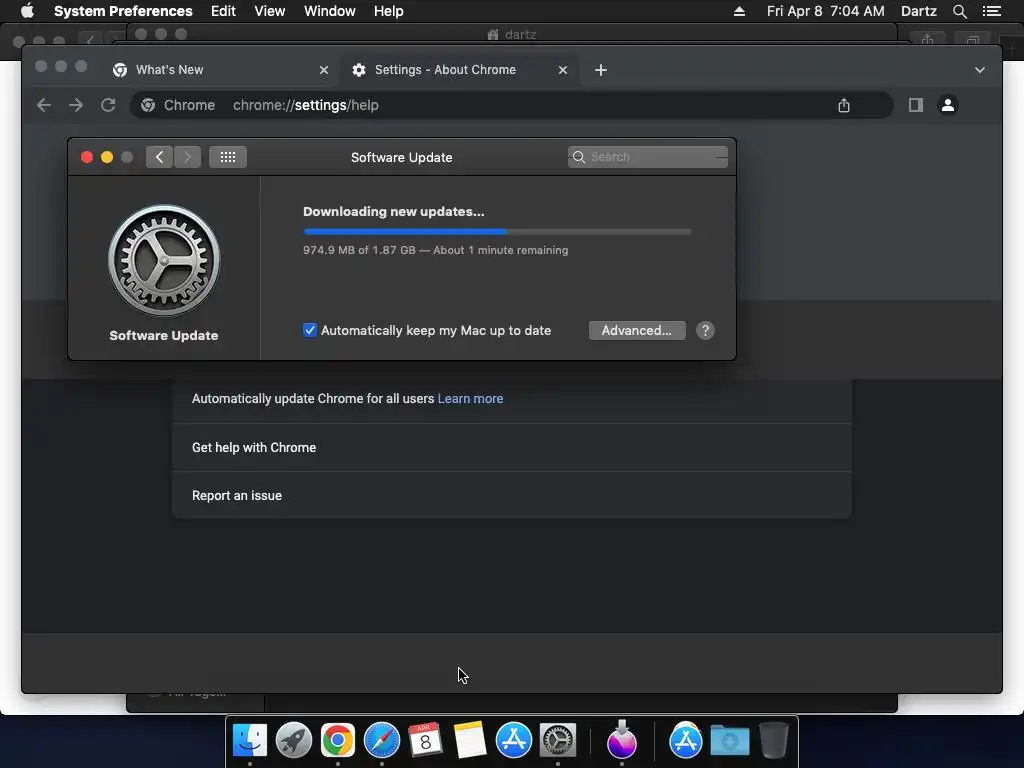Click the Software Update gear icon
This screenshot has height=768, width=1024.
pos(164,261)
